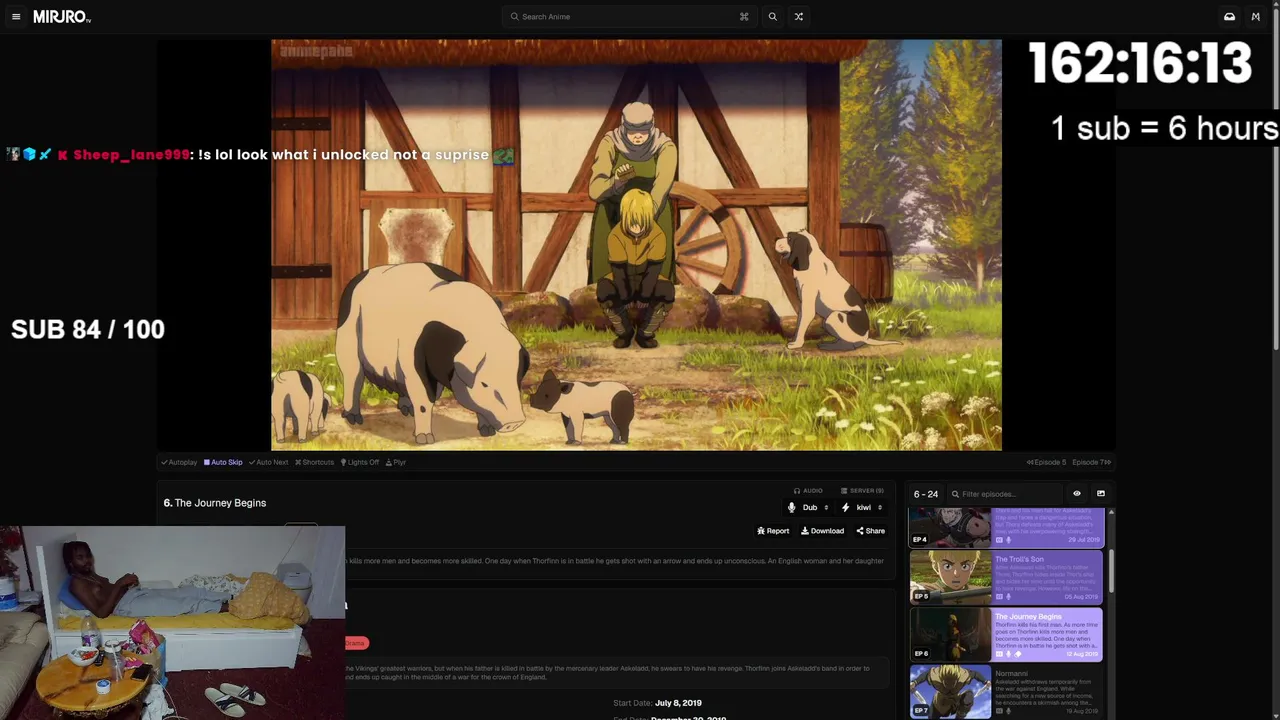The height and width of the screenshot is (720, 1280).
Task: Click the SERVER label above kiwi
Action: pyautogui.click(x=862, y=491)
